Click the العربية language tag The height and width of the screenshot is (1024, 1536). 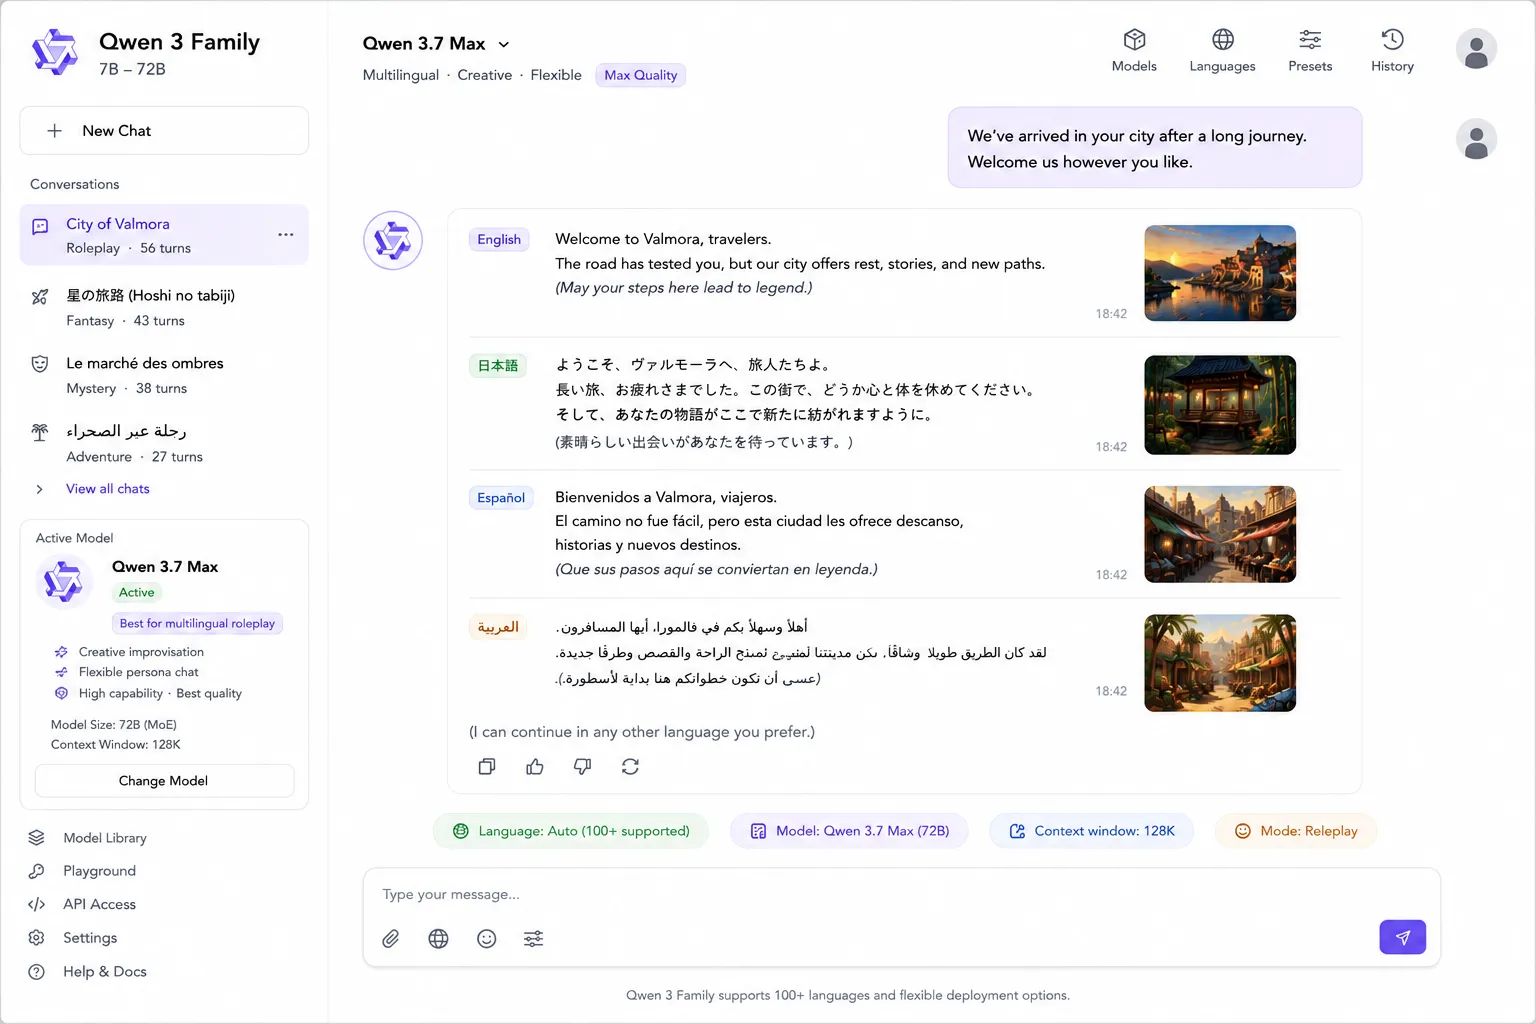[498, 627]
